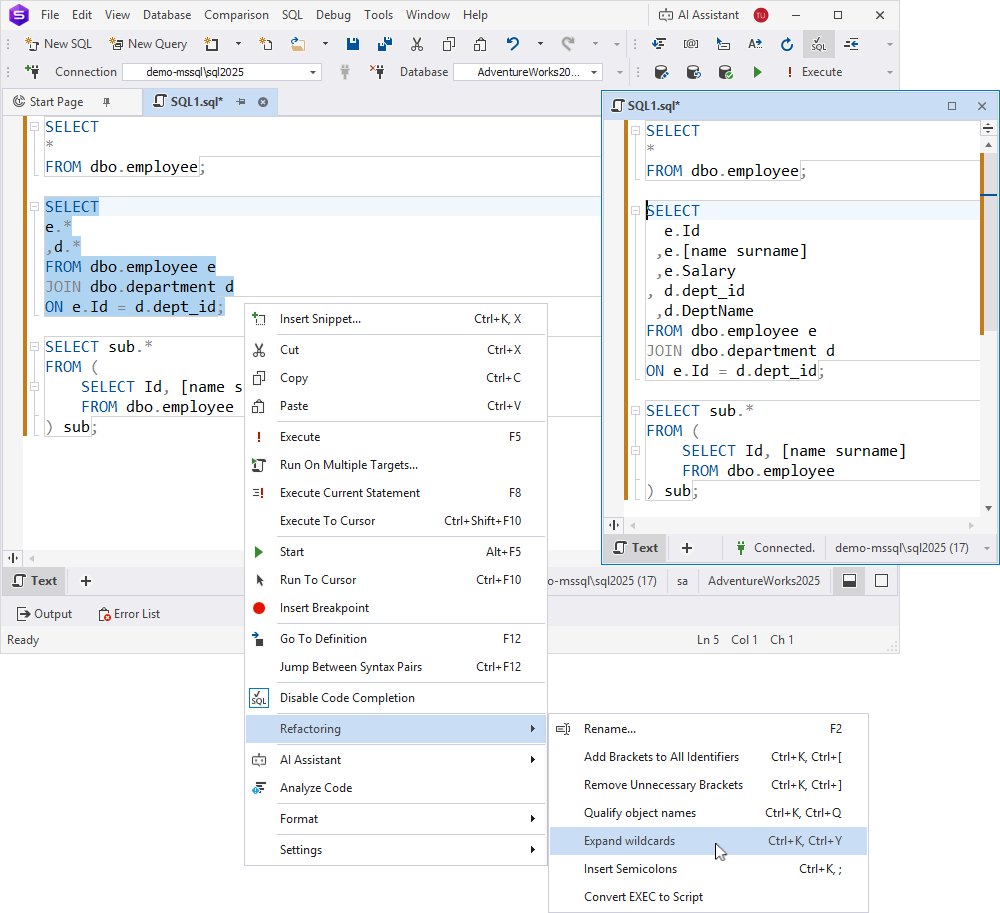The image size is (1000, 913).
Task: Click the Save All (double floppy disk) icon
Action: (x=385, y=44)
